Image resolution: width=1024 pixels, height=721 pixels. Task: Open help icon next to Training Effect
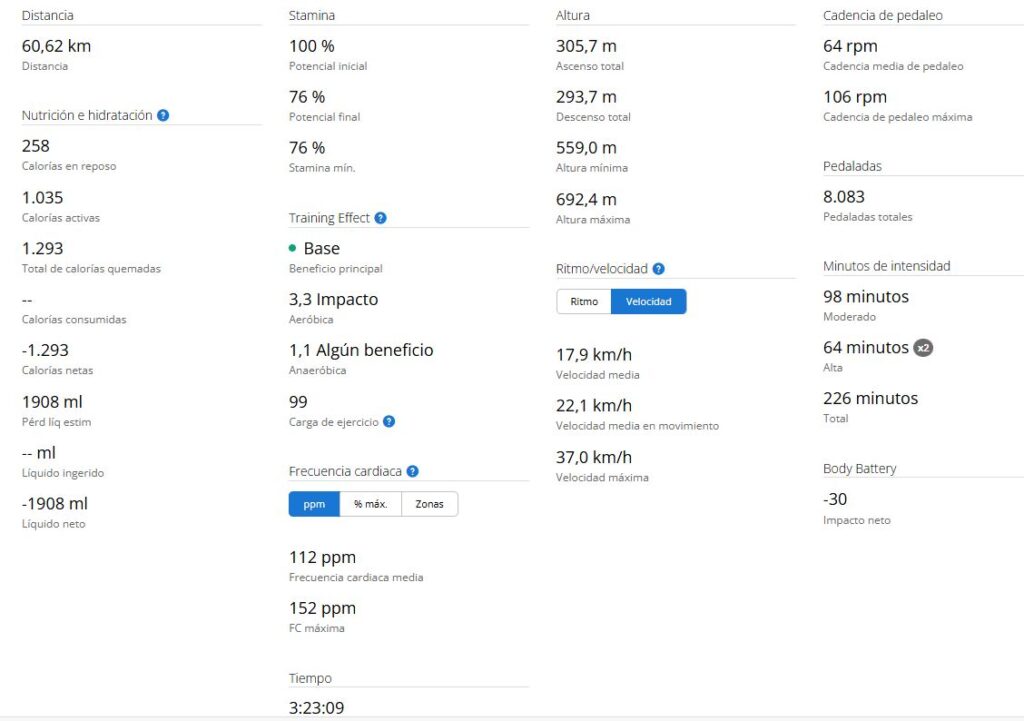(380, 218)
